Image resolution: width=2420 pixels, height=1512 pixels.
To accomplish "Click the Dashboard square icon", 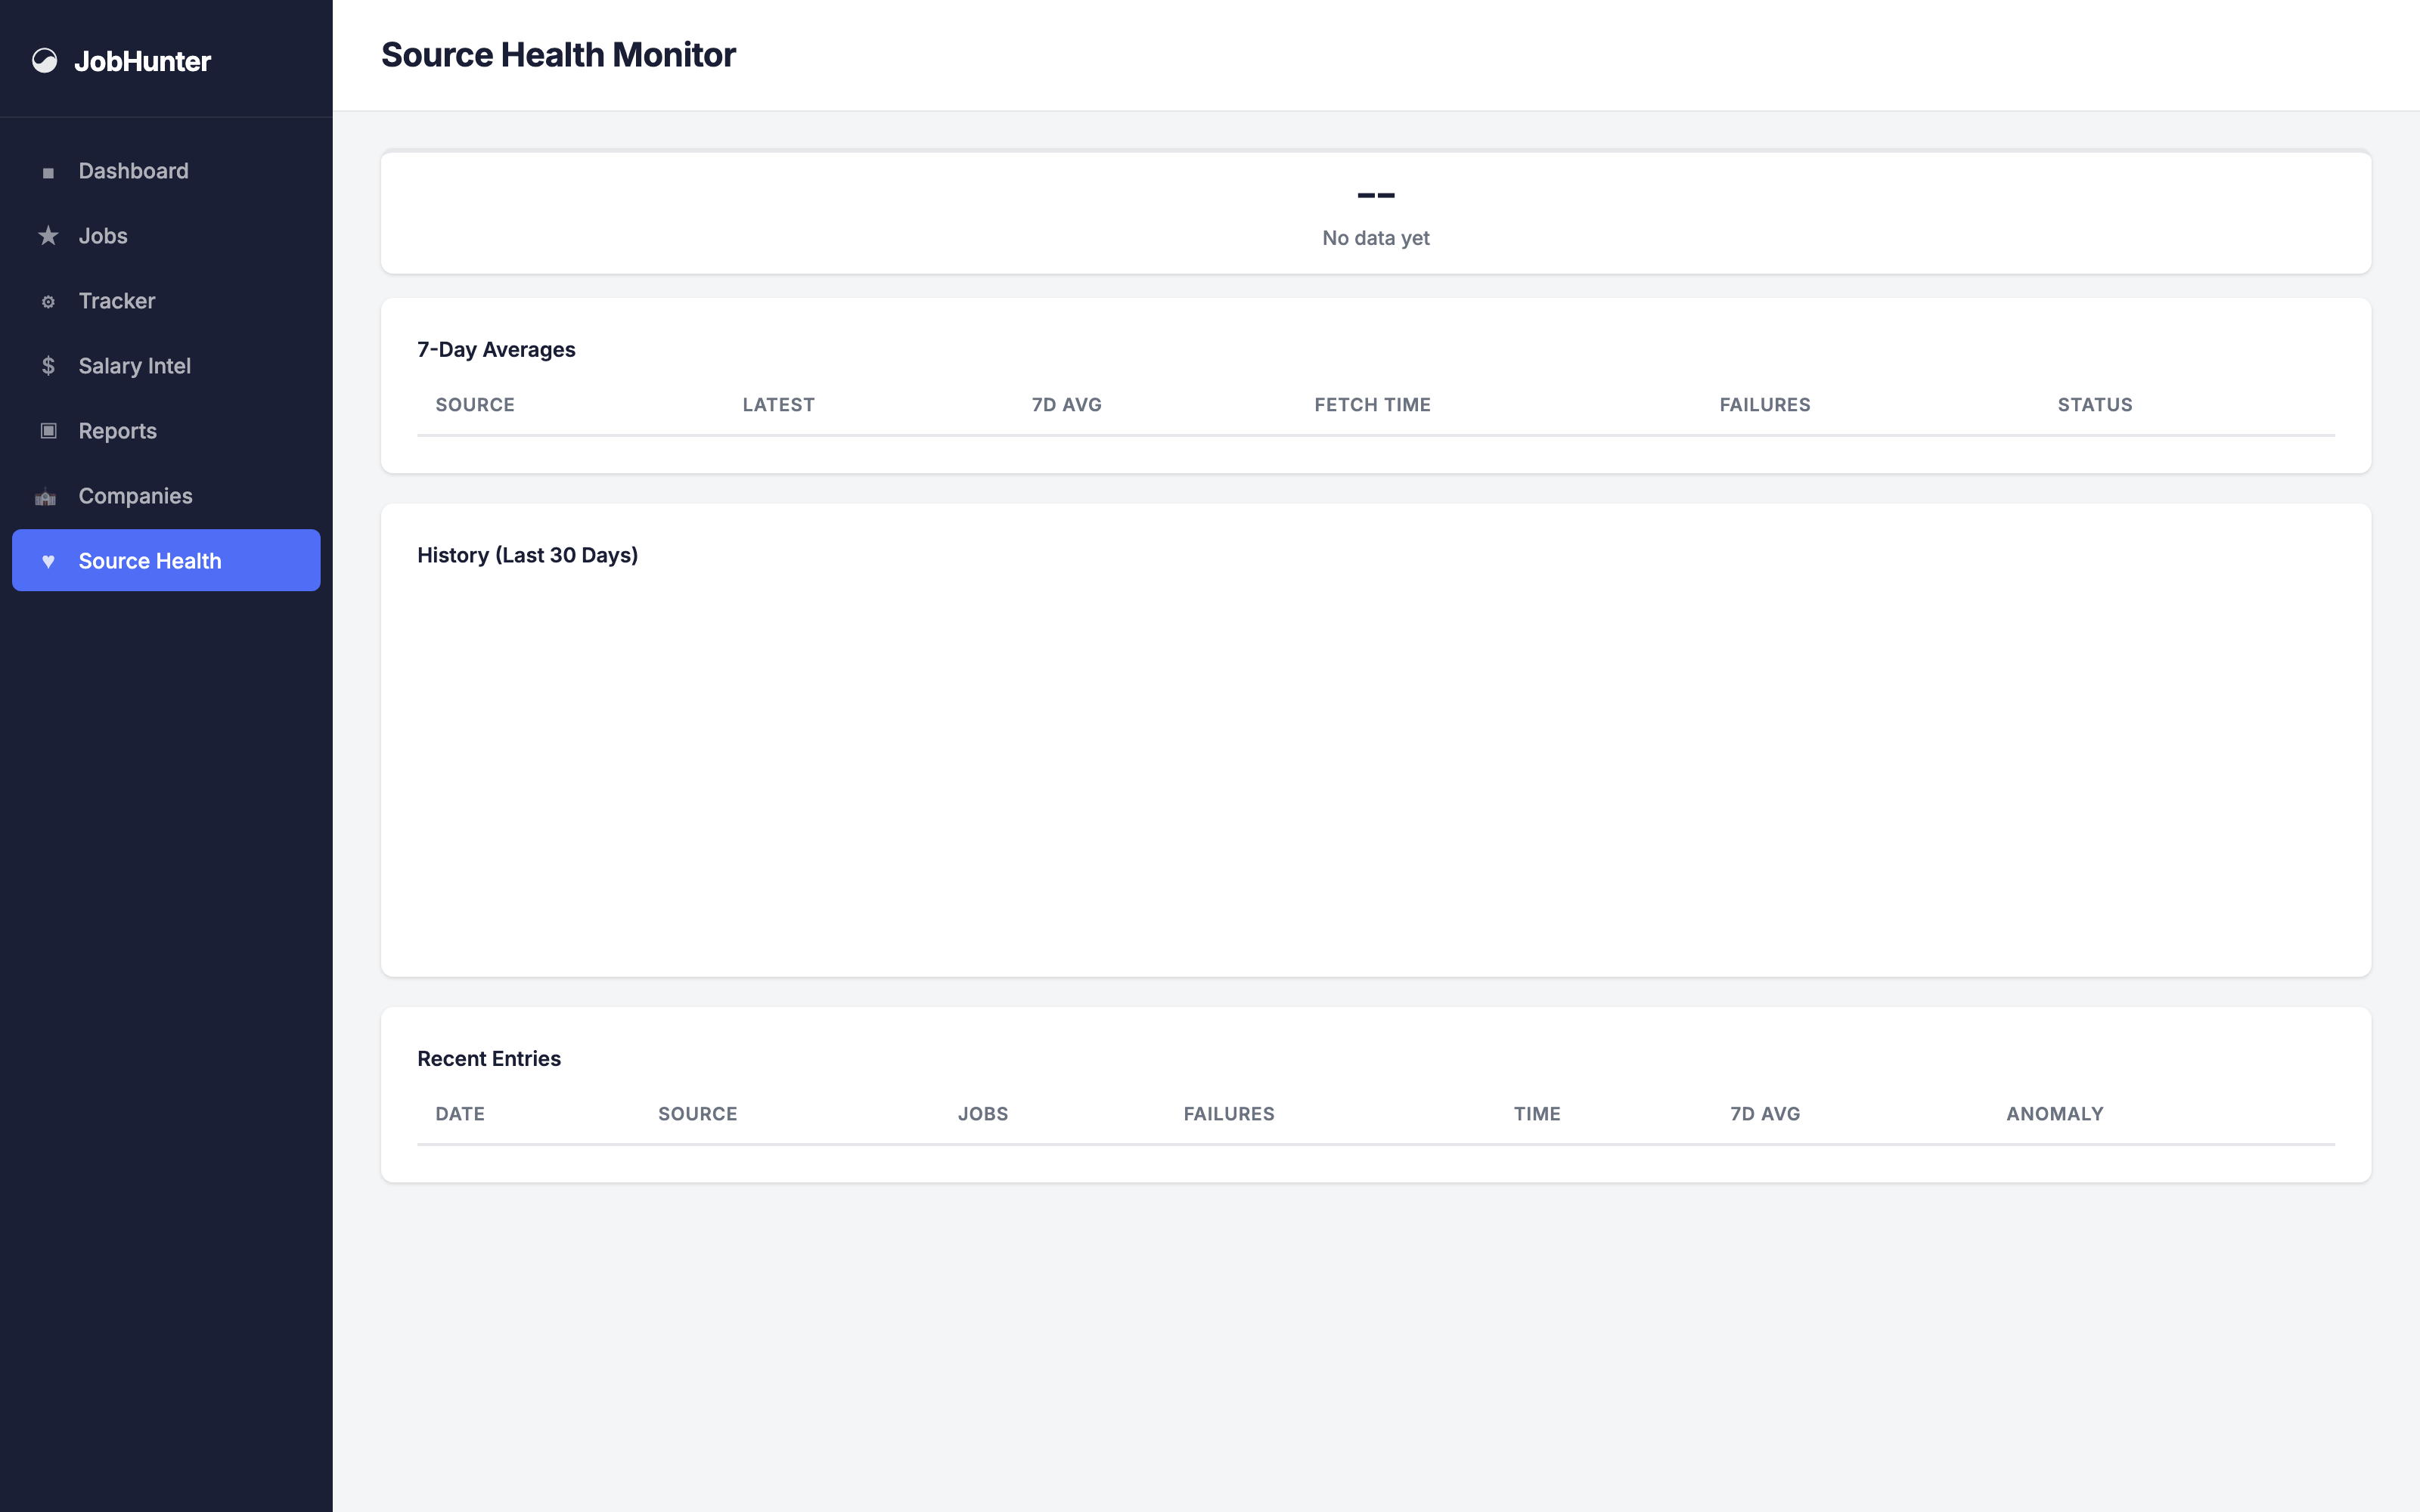I will (x=48, y=172).
